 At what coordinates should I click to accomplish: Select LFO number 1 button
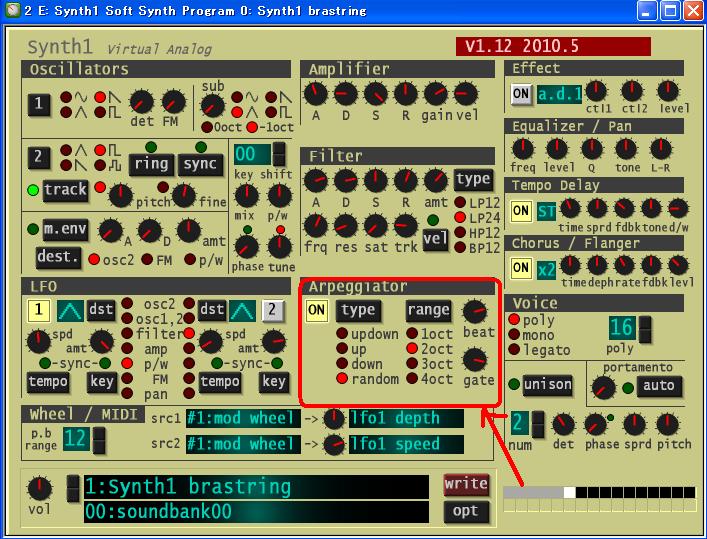point(39,310)
